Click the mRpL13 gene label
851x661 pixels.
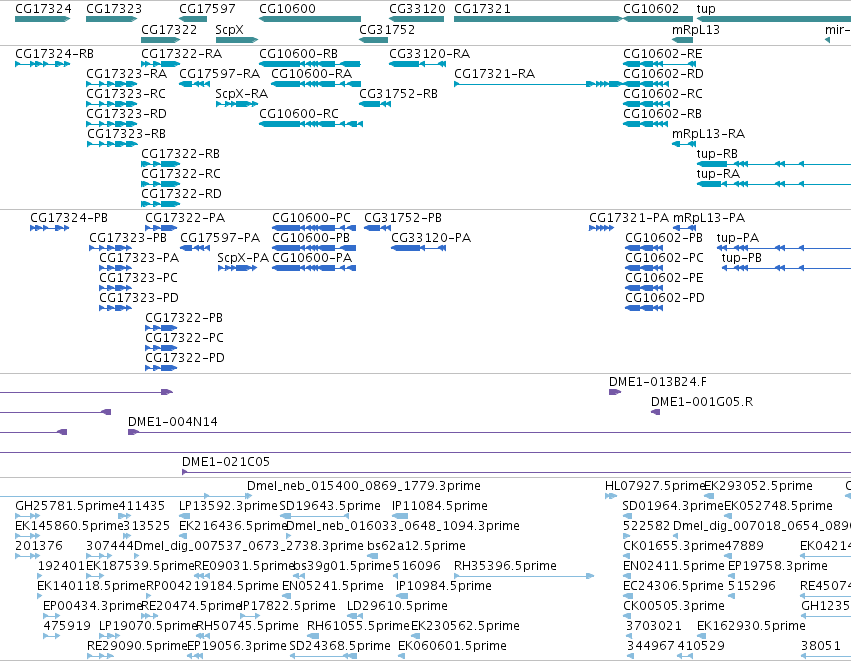click(696, 29)
